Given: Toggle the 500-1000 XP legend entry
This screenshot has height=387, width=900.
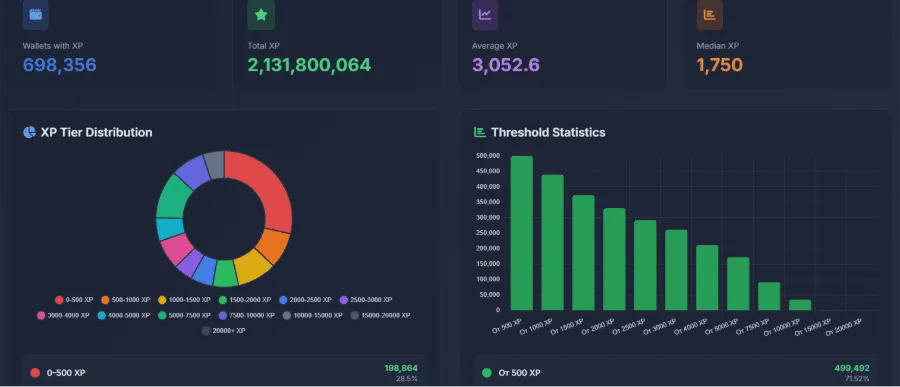Looking at the screenshot, I should [x=126, y=300].
